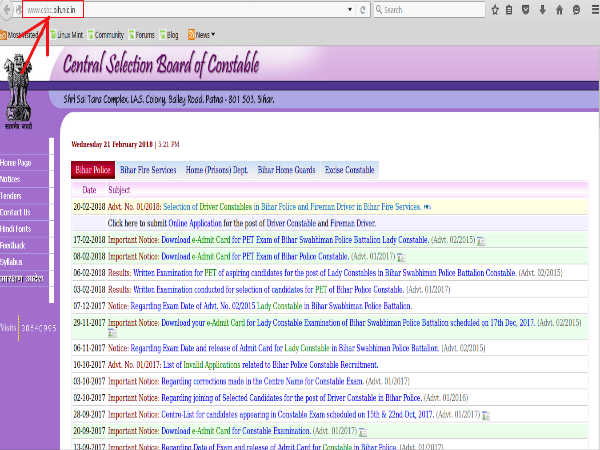This screenshot has width=600, height=450.
Task: Click the national emblem logo
Action: tap(18, 91)
